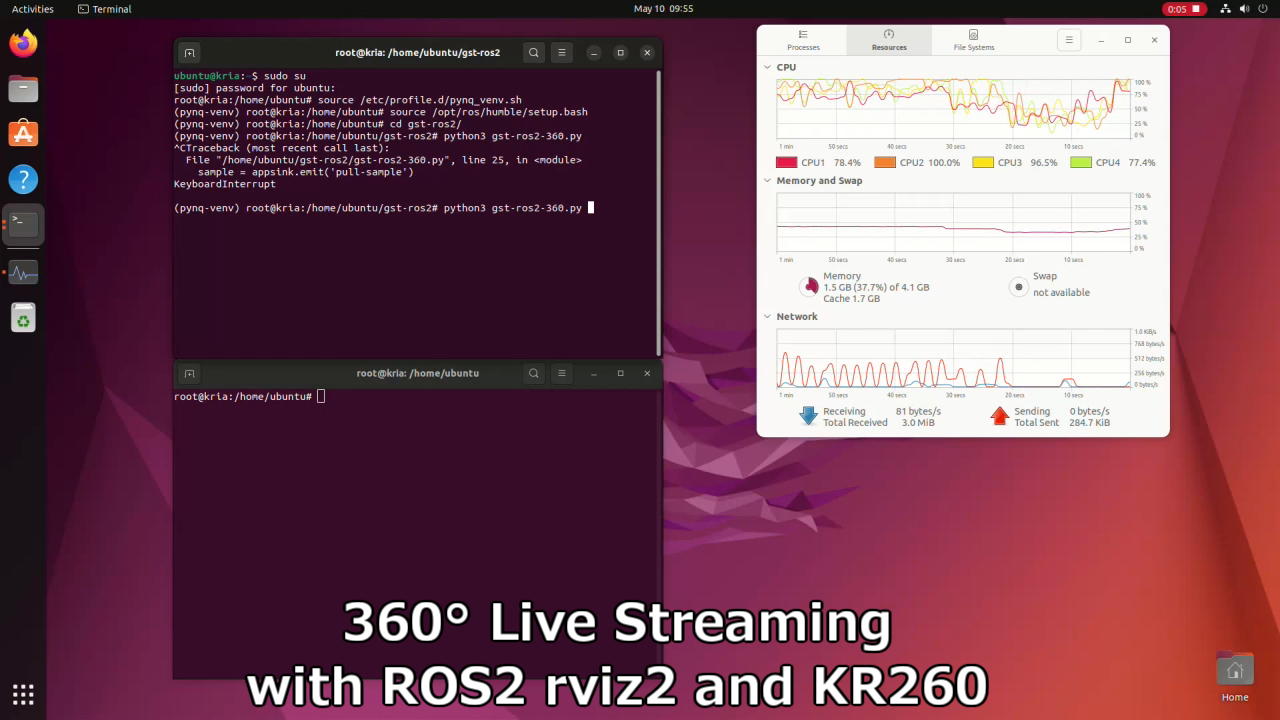Collapse the CPU section
This screenshot has width=1280, height=720.
point(767,68)
